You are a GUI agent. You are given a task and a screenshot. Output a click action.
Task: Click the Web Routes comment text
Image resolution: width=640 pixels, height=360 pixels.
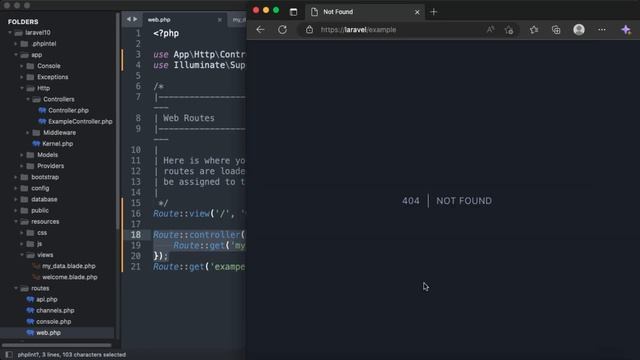coord(189,118)
